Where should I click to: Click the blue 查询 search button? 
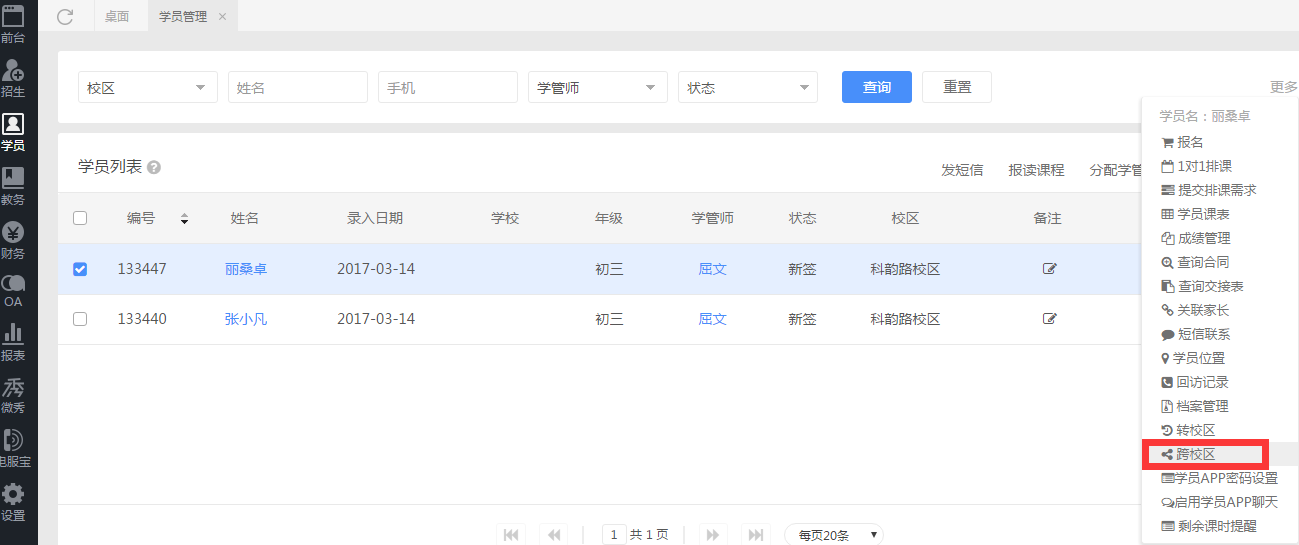[877, 87]
